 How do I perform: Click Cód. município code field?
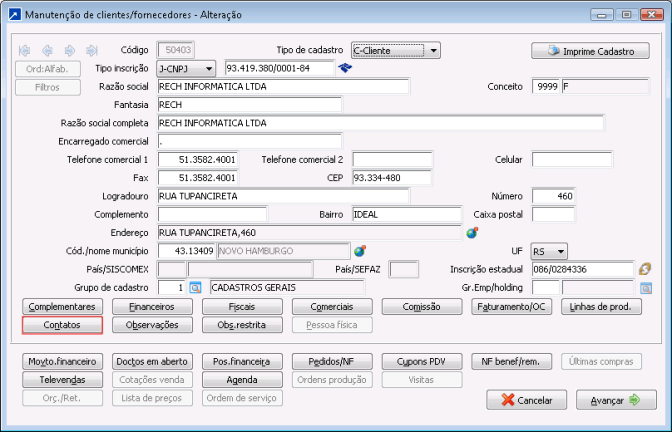(x=186, y=251)
